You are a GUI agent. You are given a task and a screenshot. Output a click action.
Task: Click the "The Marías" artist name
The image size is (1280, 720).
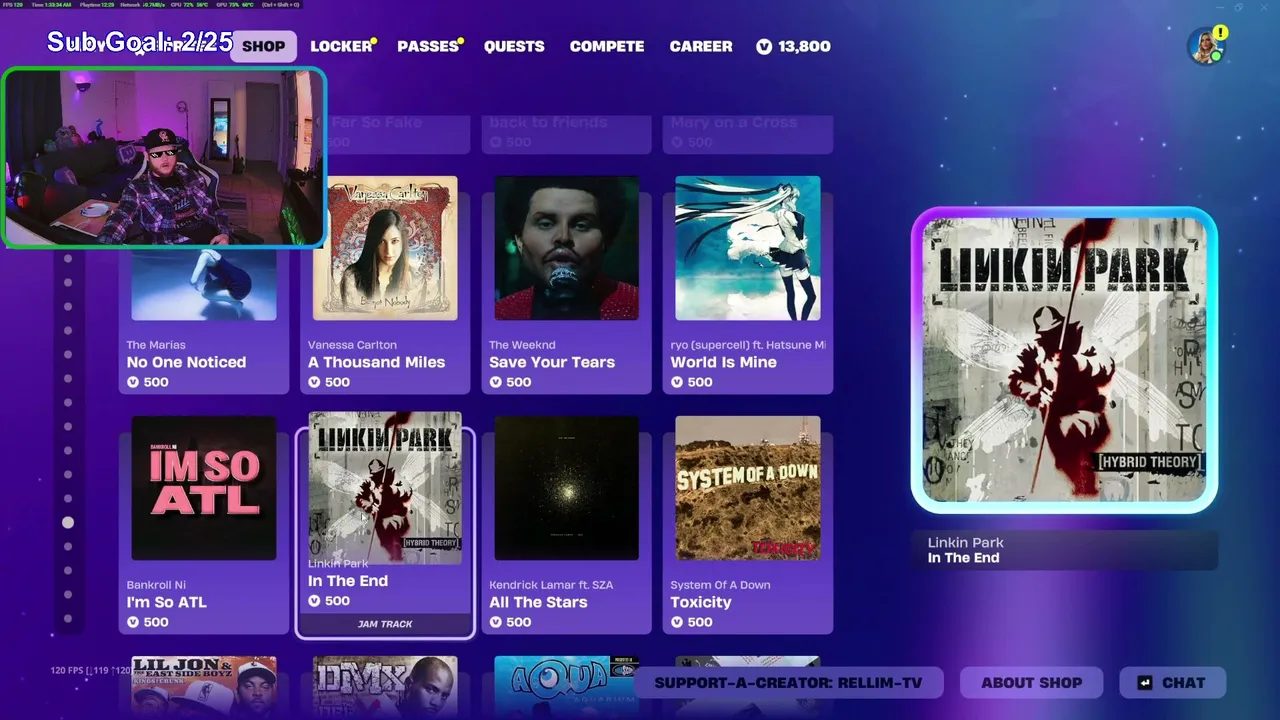pyautogui.click(x=156, y=345)
